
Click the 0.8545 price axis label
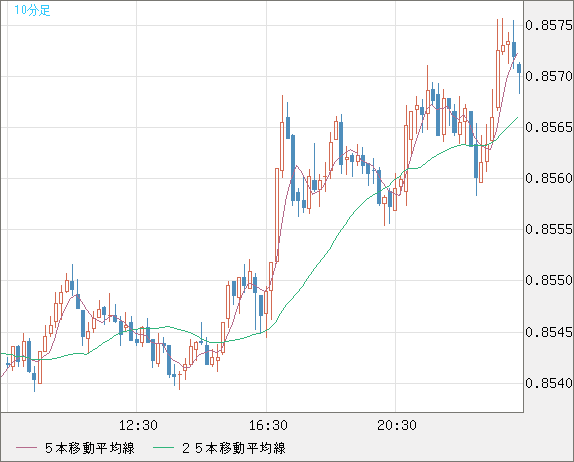[549, 332]
